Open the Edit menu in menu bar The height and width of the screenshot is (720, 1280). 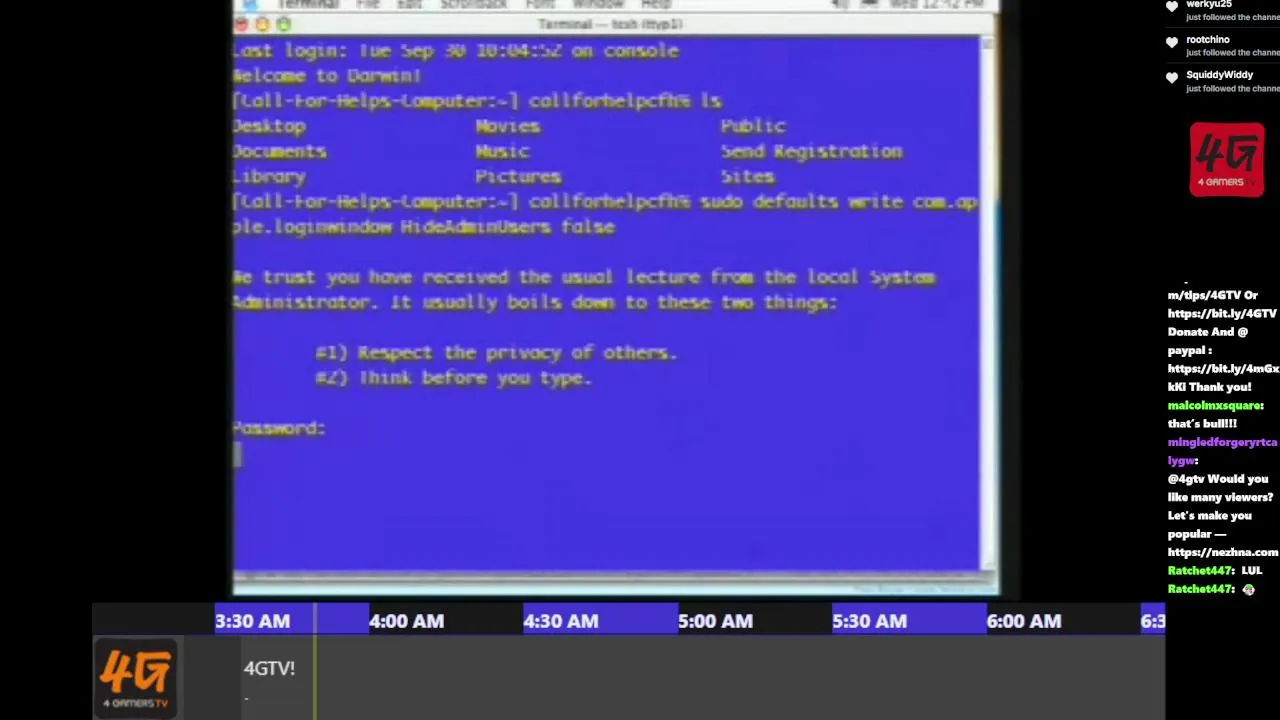pyautogui.click(x=410, y=4)
